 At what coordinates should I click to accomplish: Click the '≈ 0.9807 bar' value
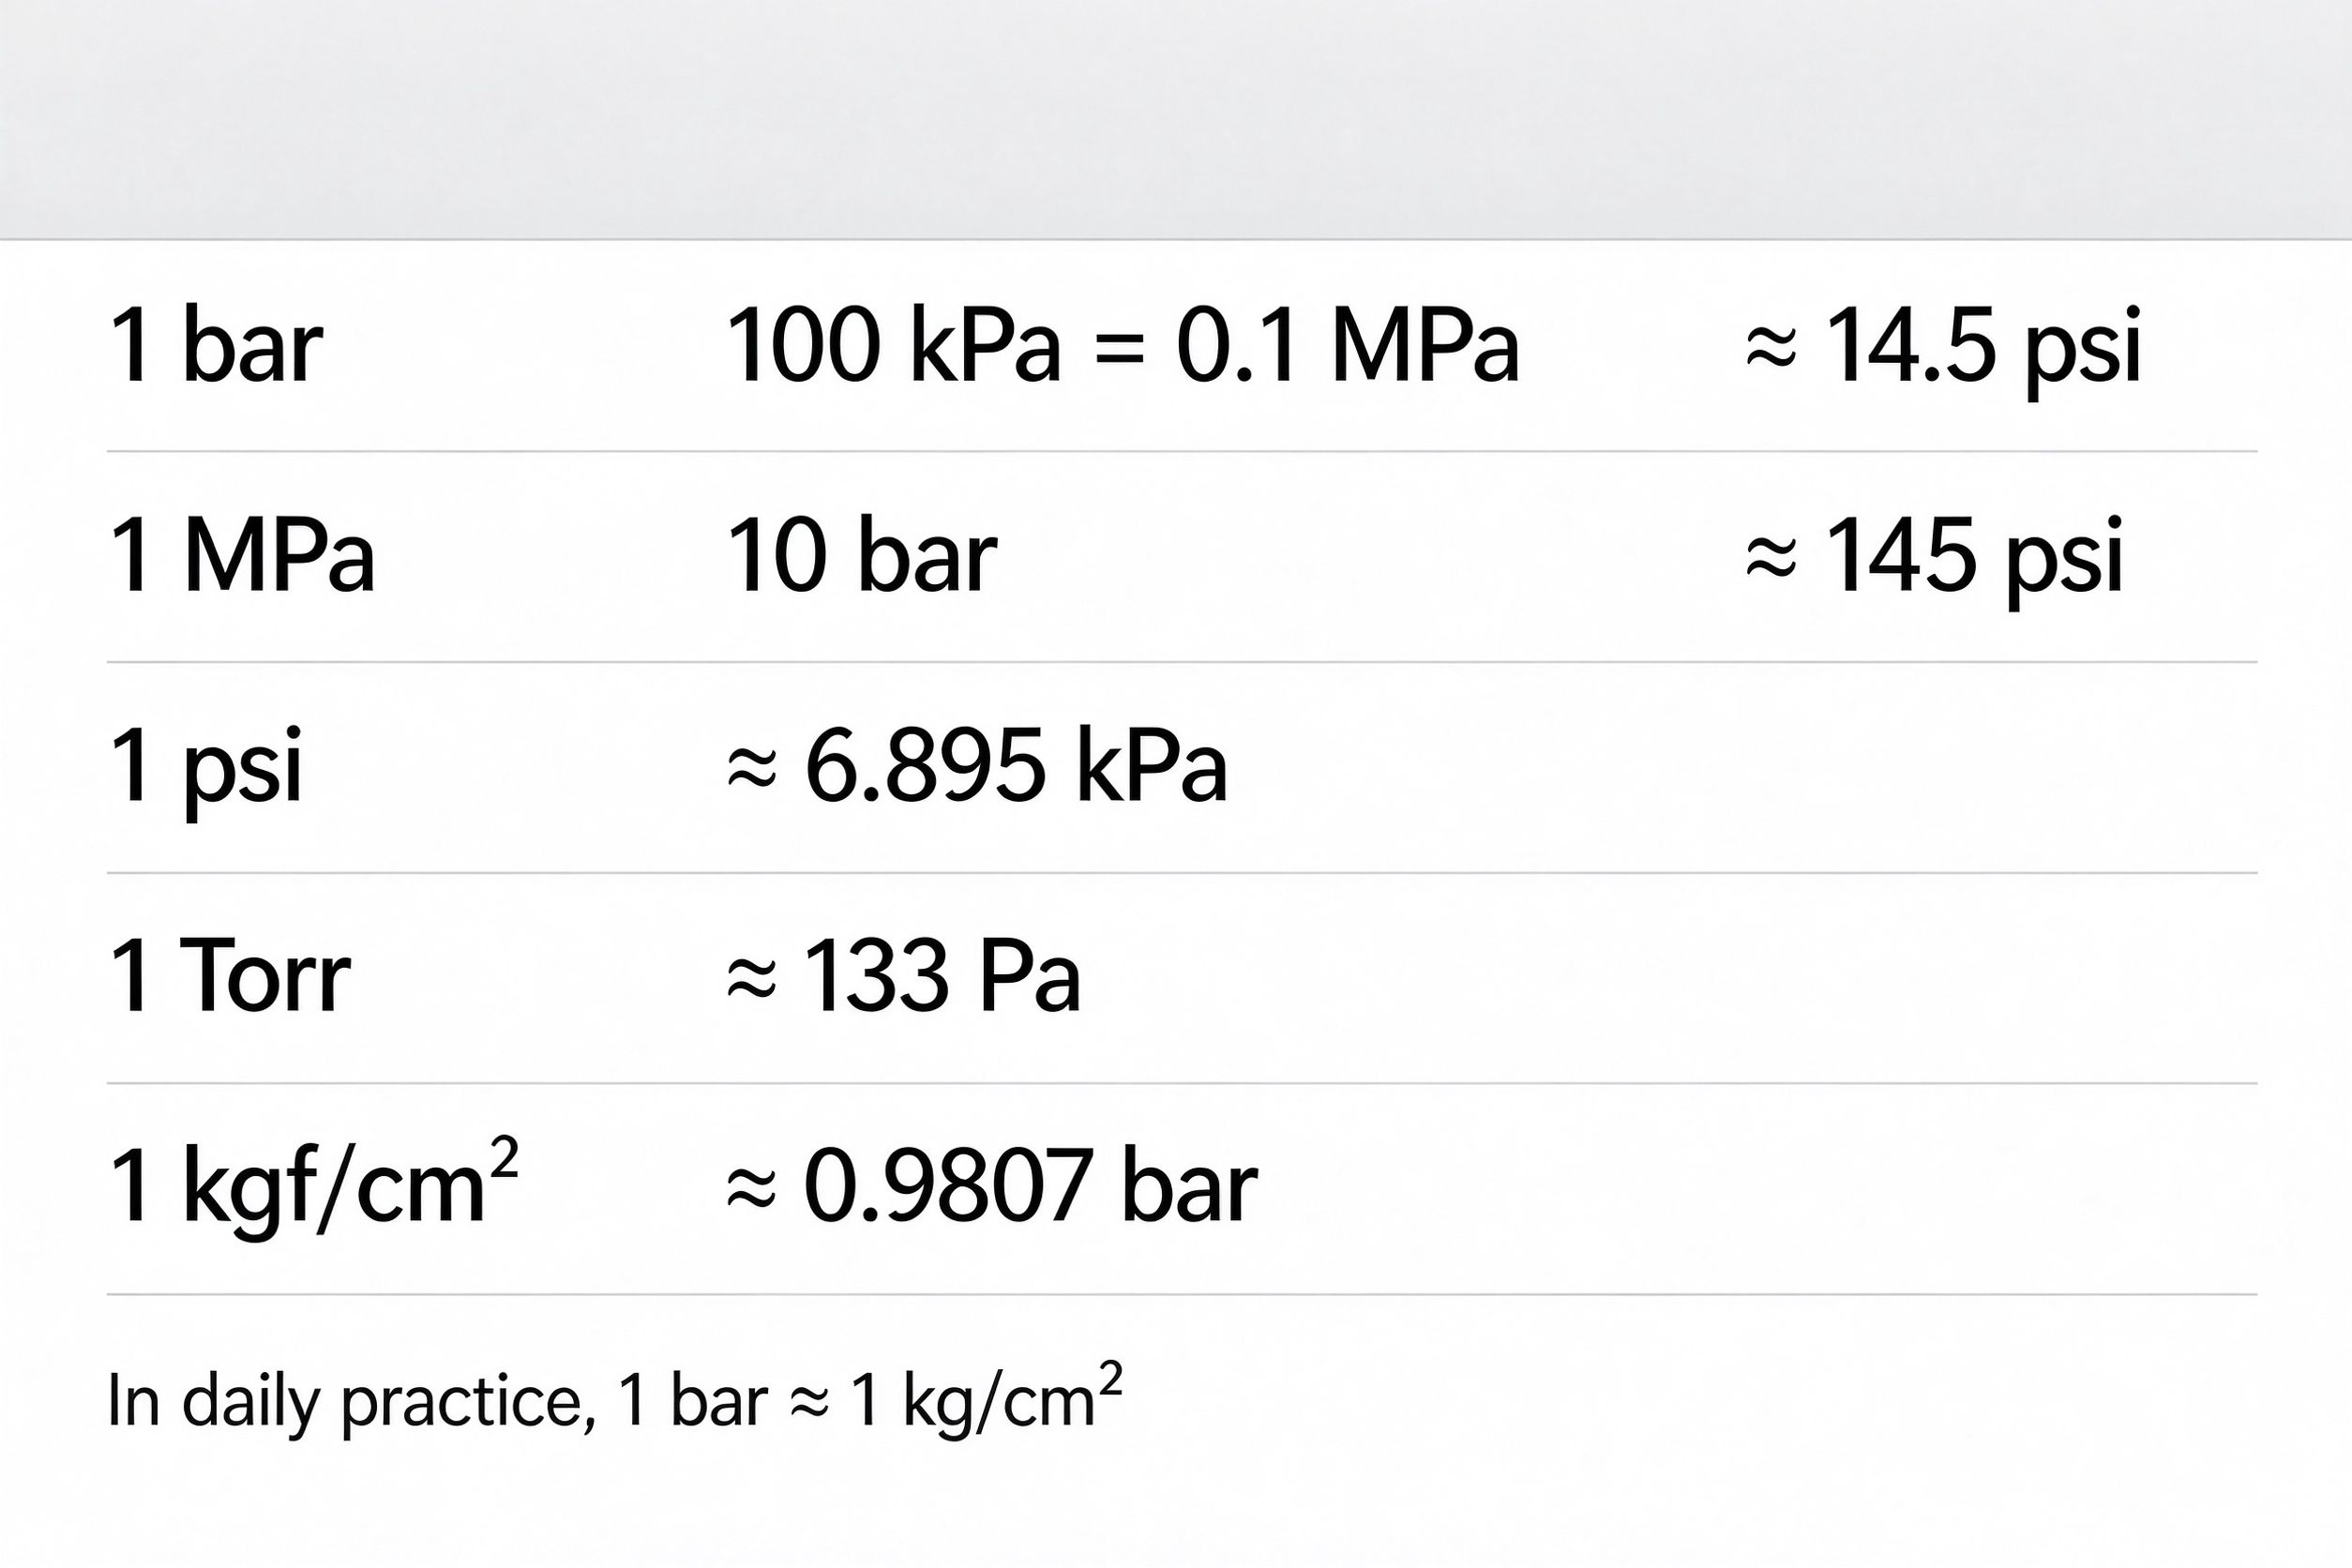pos(991,1186)
